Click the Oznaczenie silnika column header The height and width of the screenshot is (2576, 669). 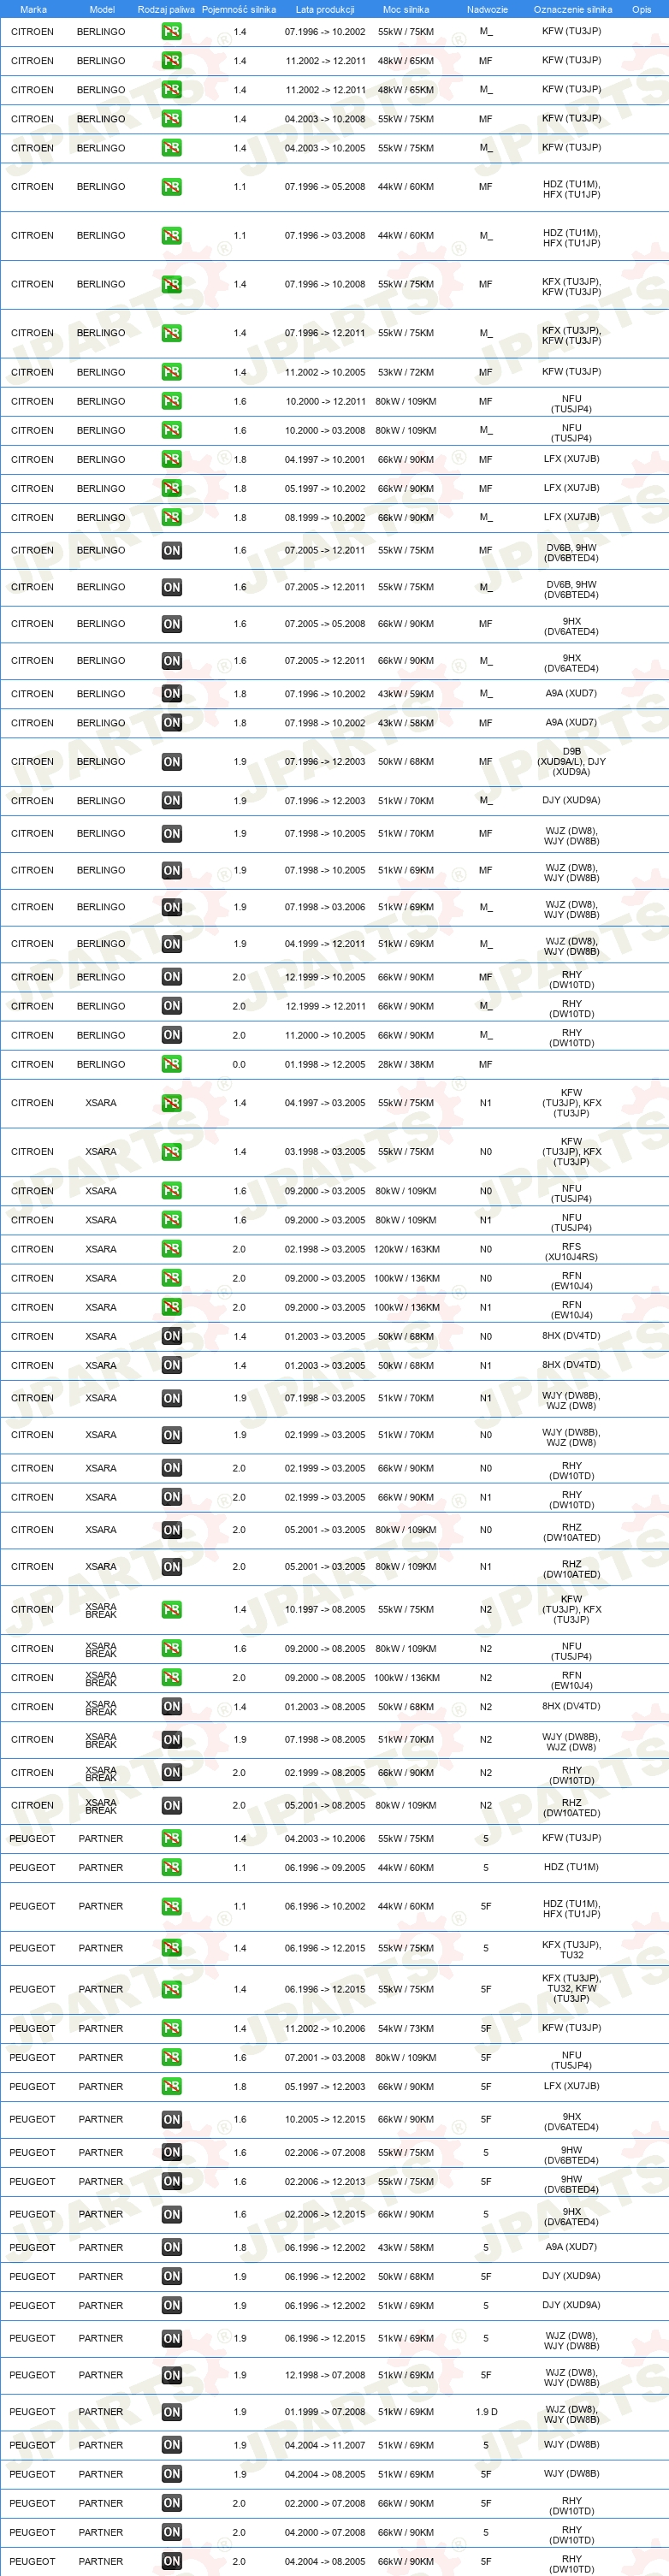click(x=572, y=9)
